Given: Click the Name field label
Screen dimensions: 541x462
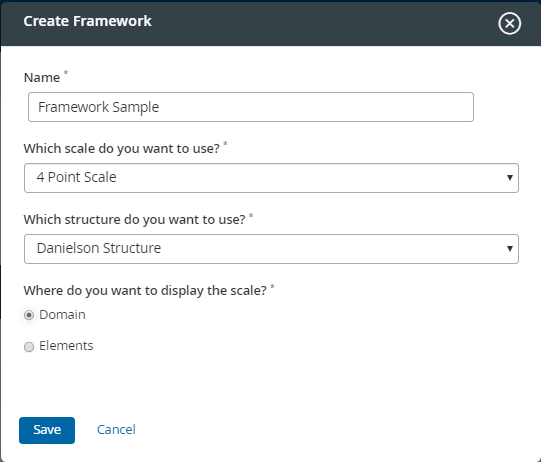Looking at the screenshot, I should pyautogui.click(x=42, y=78).
